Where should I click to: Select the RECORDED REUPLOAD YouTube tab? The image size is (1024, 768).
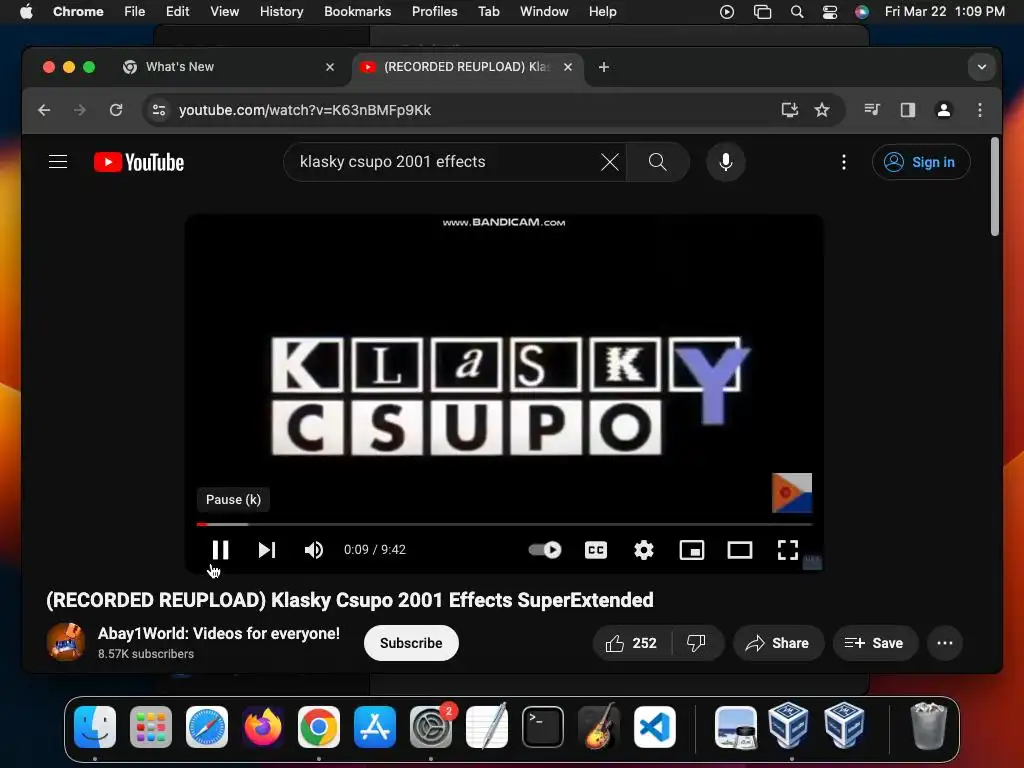click(467, 67)
